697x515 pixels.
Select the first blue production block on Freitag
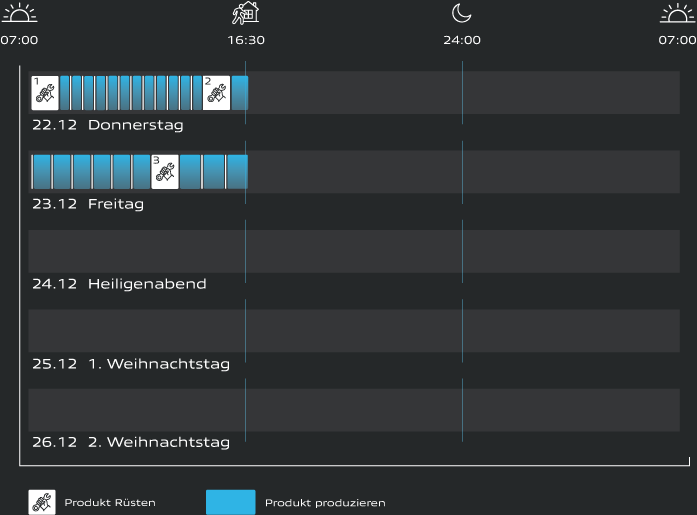(41, 172)
